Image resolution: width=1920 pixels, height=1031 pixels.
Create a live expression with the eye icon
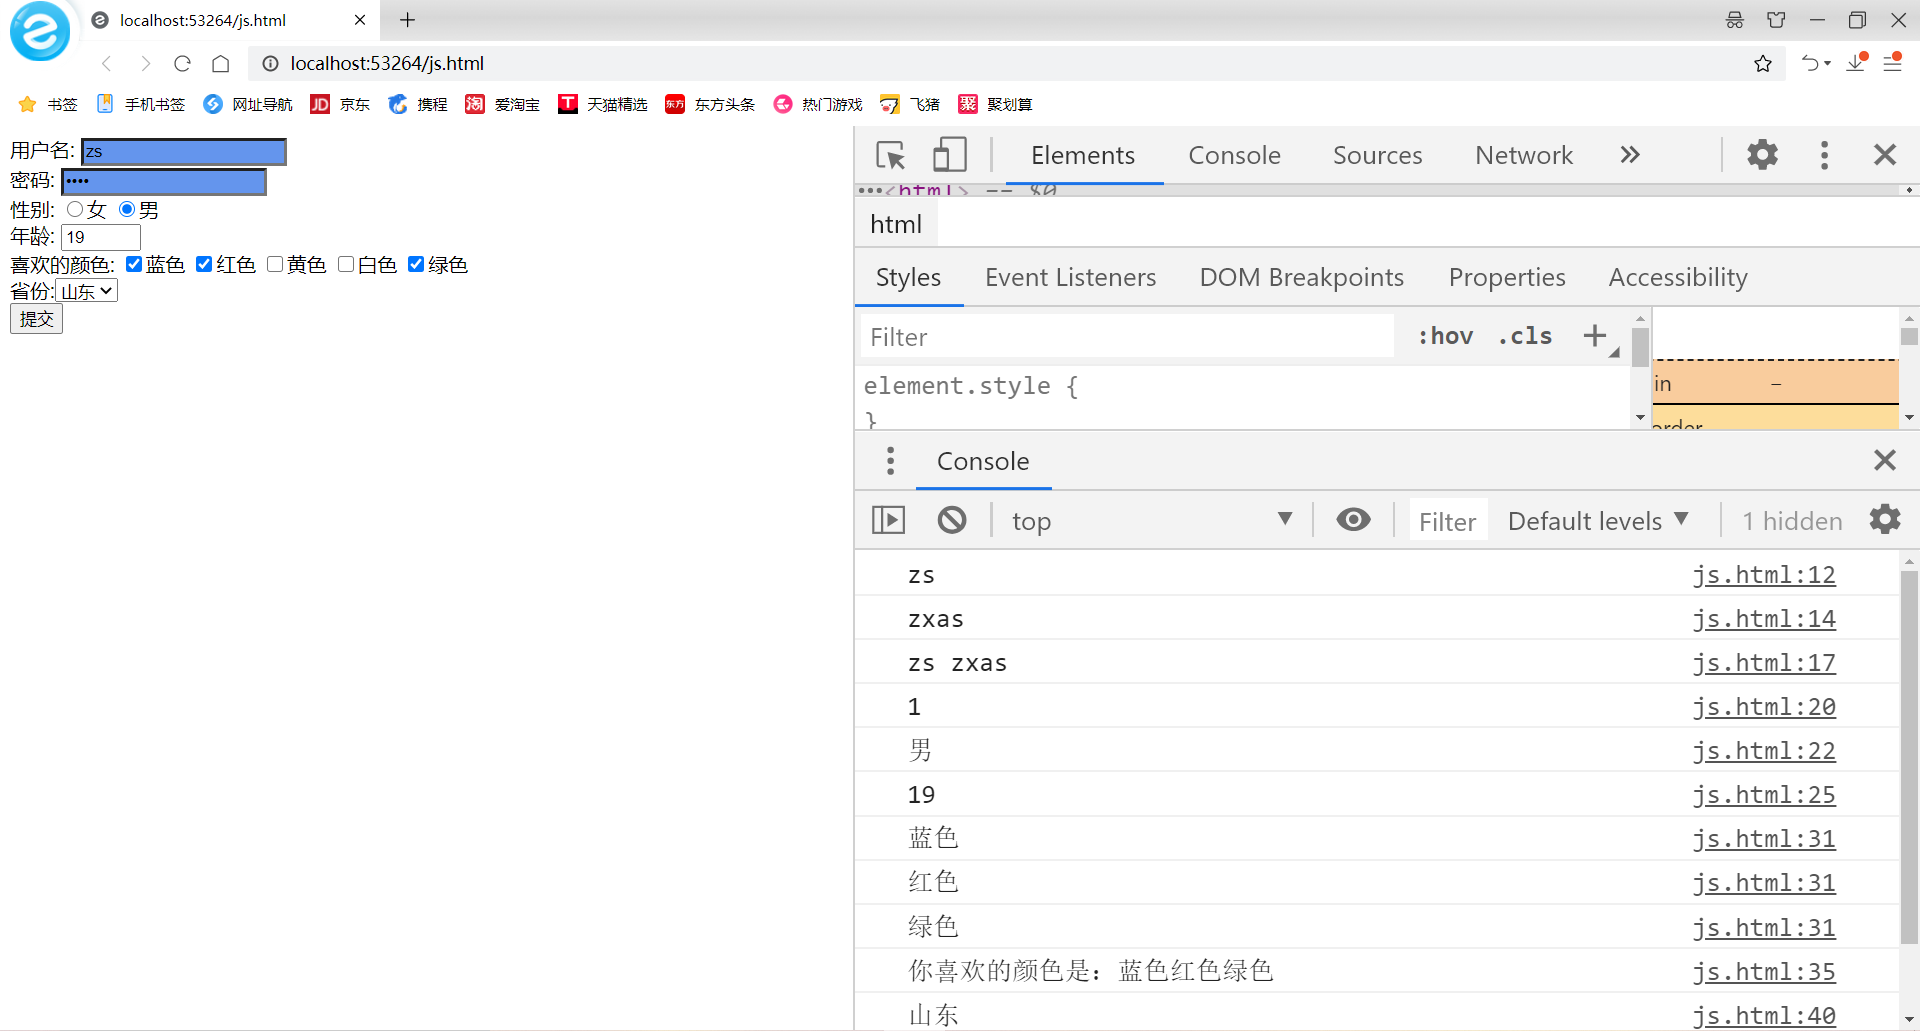pos(1352,519)
